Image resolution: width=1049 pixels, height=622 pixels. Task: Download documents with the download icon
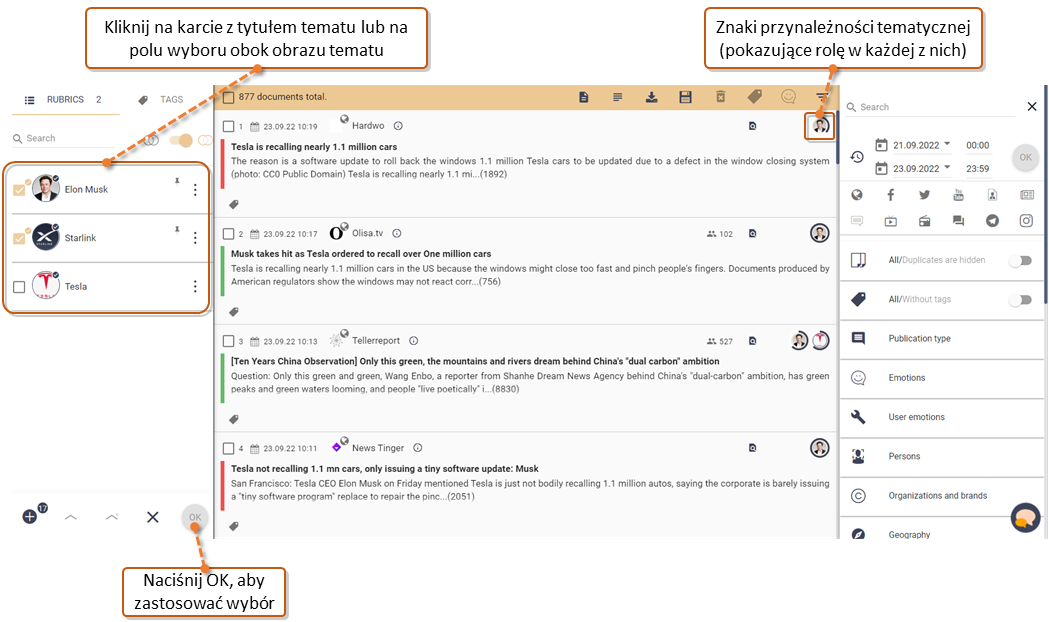click(x=651, y=97)
